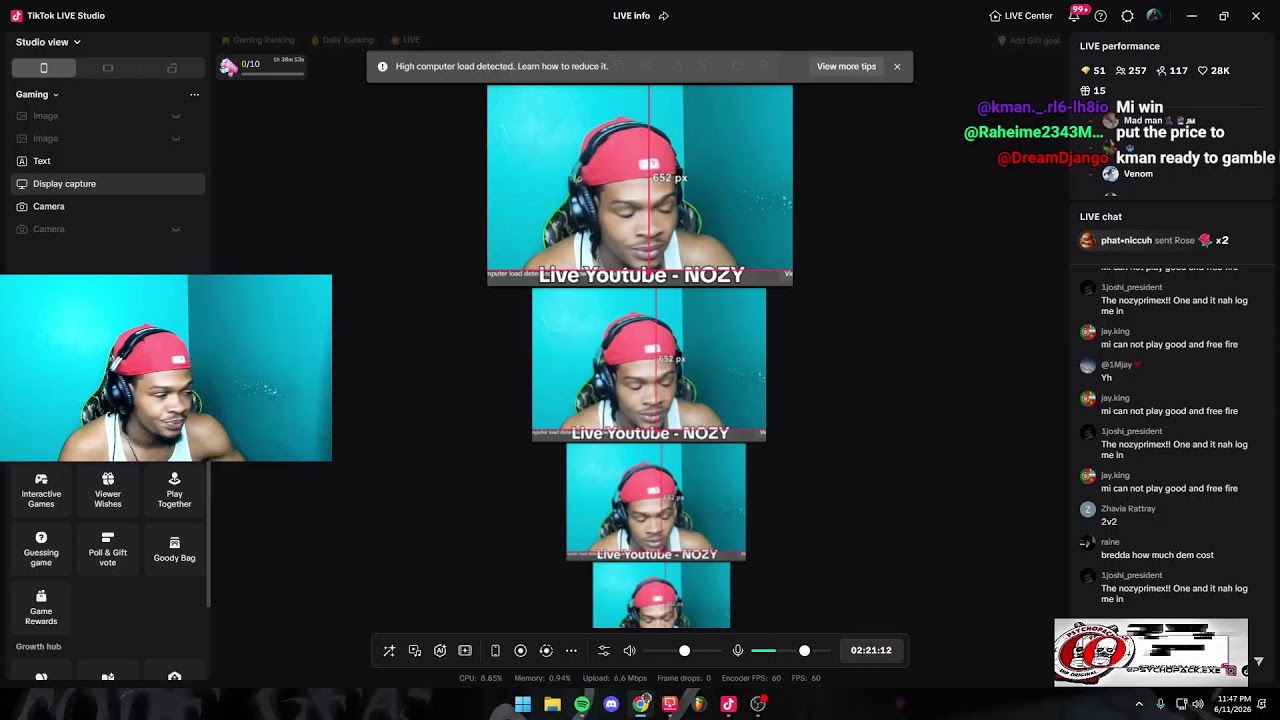Open more options in bottom toolbar
Viewport: 1280px width, 720px height.
pos(571,650)
